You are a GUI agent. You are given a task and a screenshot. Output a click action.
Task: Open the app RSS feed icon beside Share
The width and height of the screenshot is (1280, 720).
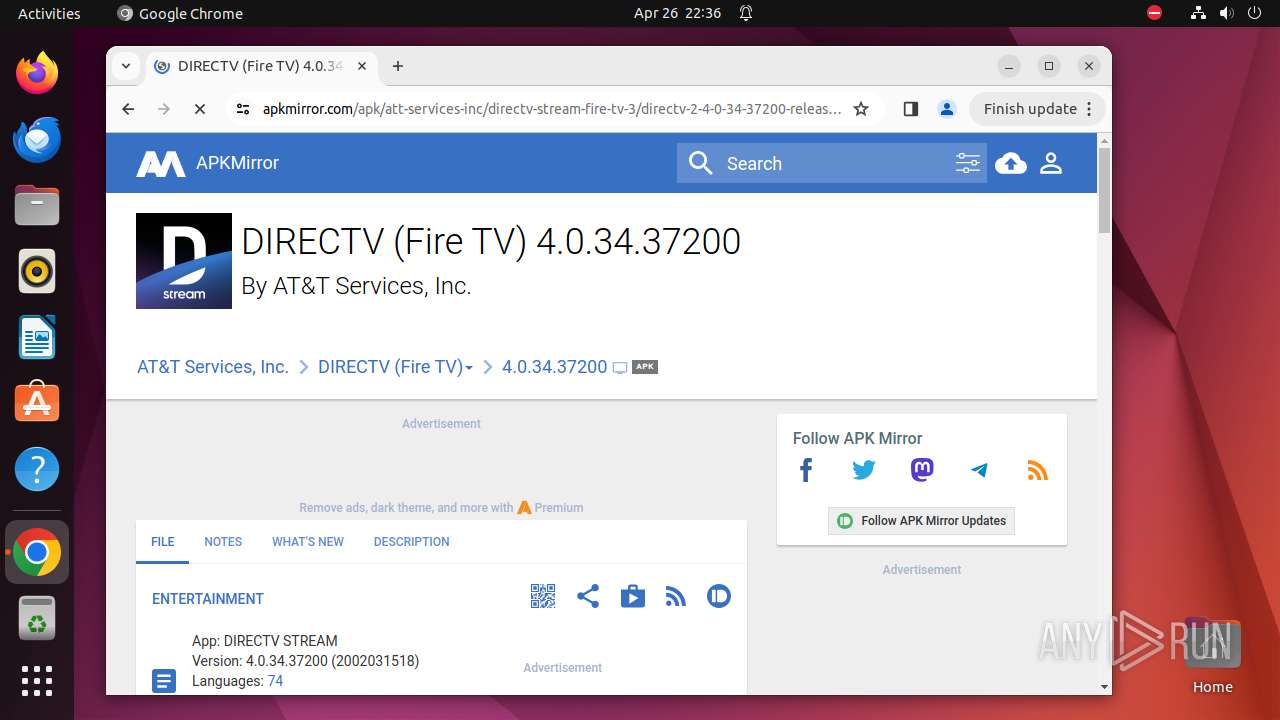tap(676, 597)
